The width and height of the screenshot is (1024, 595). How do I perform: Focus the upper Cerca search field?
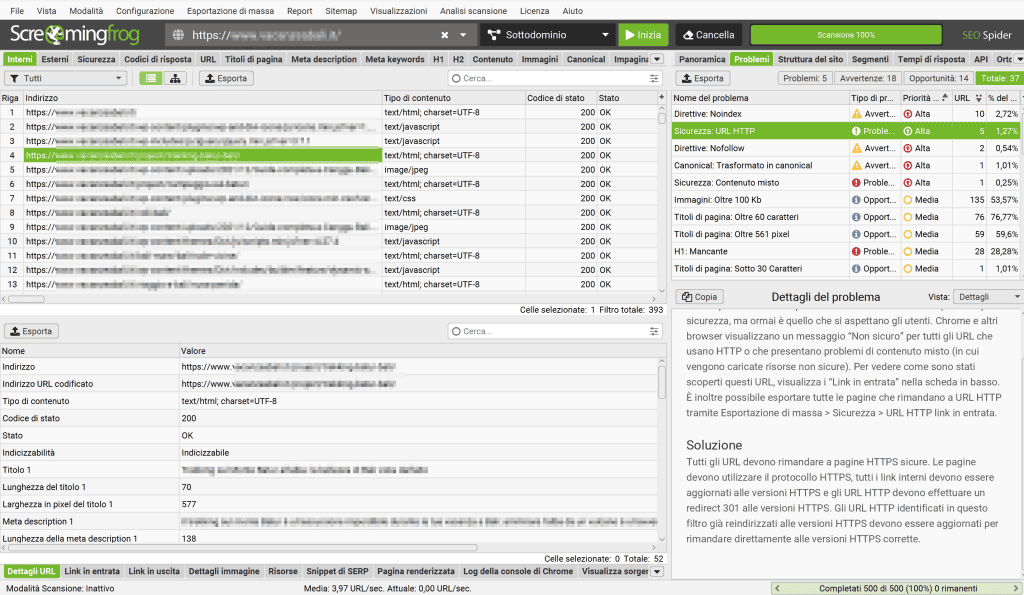tap(554, 78)
